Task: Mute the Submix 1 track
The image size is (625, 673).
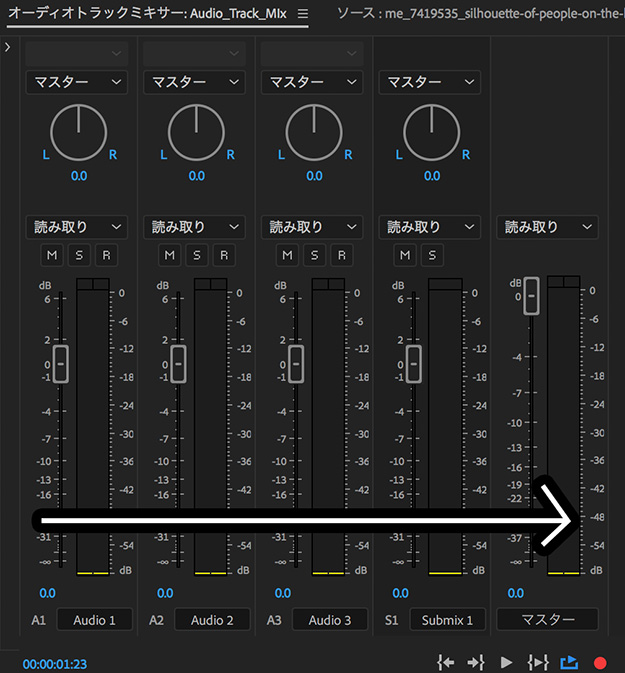Action: (405, 255)
